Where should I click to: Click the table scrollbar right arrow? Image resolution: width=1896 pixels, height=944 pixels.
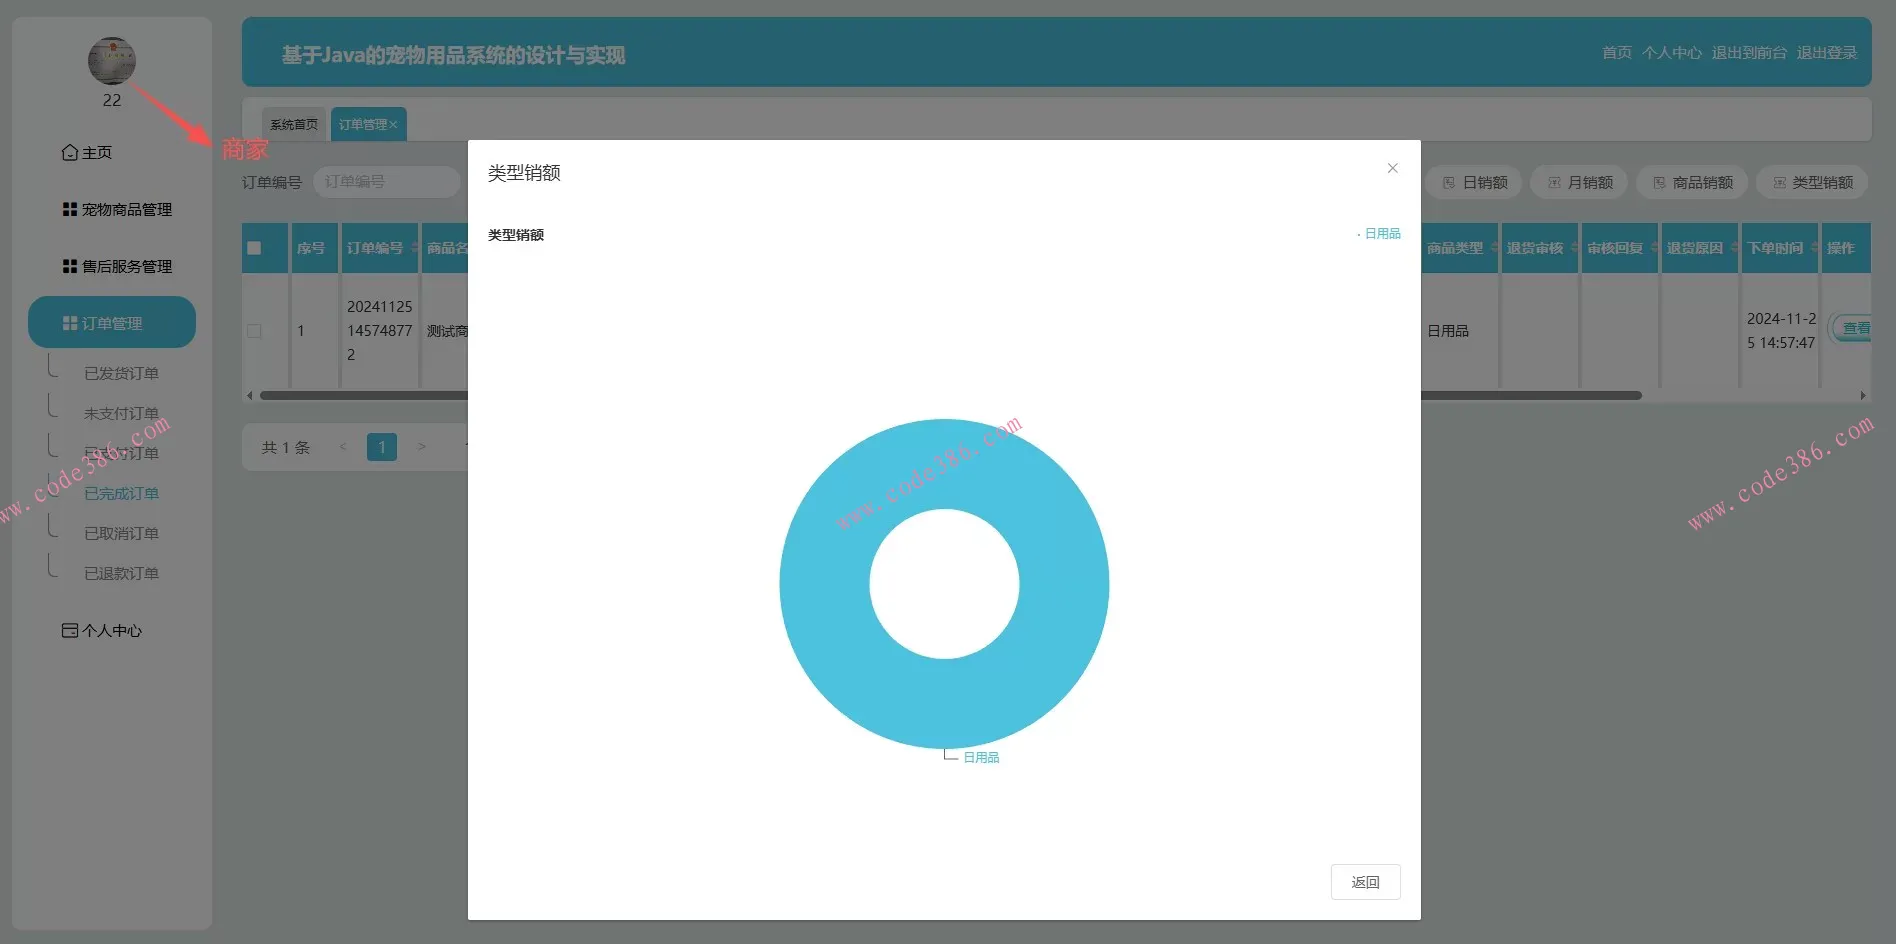pyautogui.click(x=1863, y=395)
